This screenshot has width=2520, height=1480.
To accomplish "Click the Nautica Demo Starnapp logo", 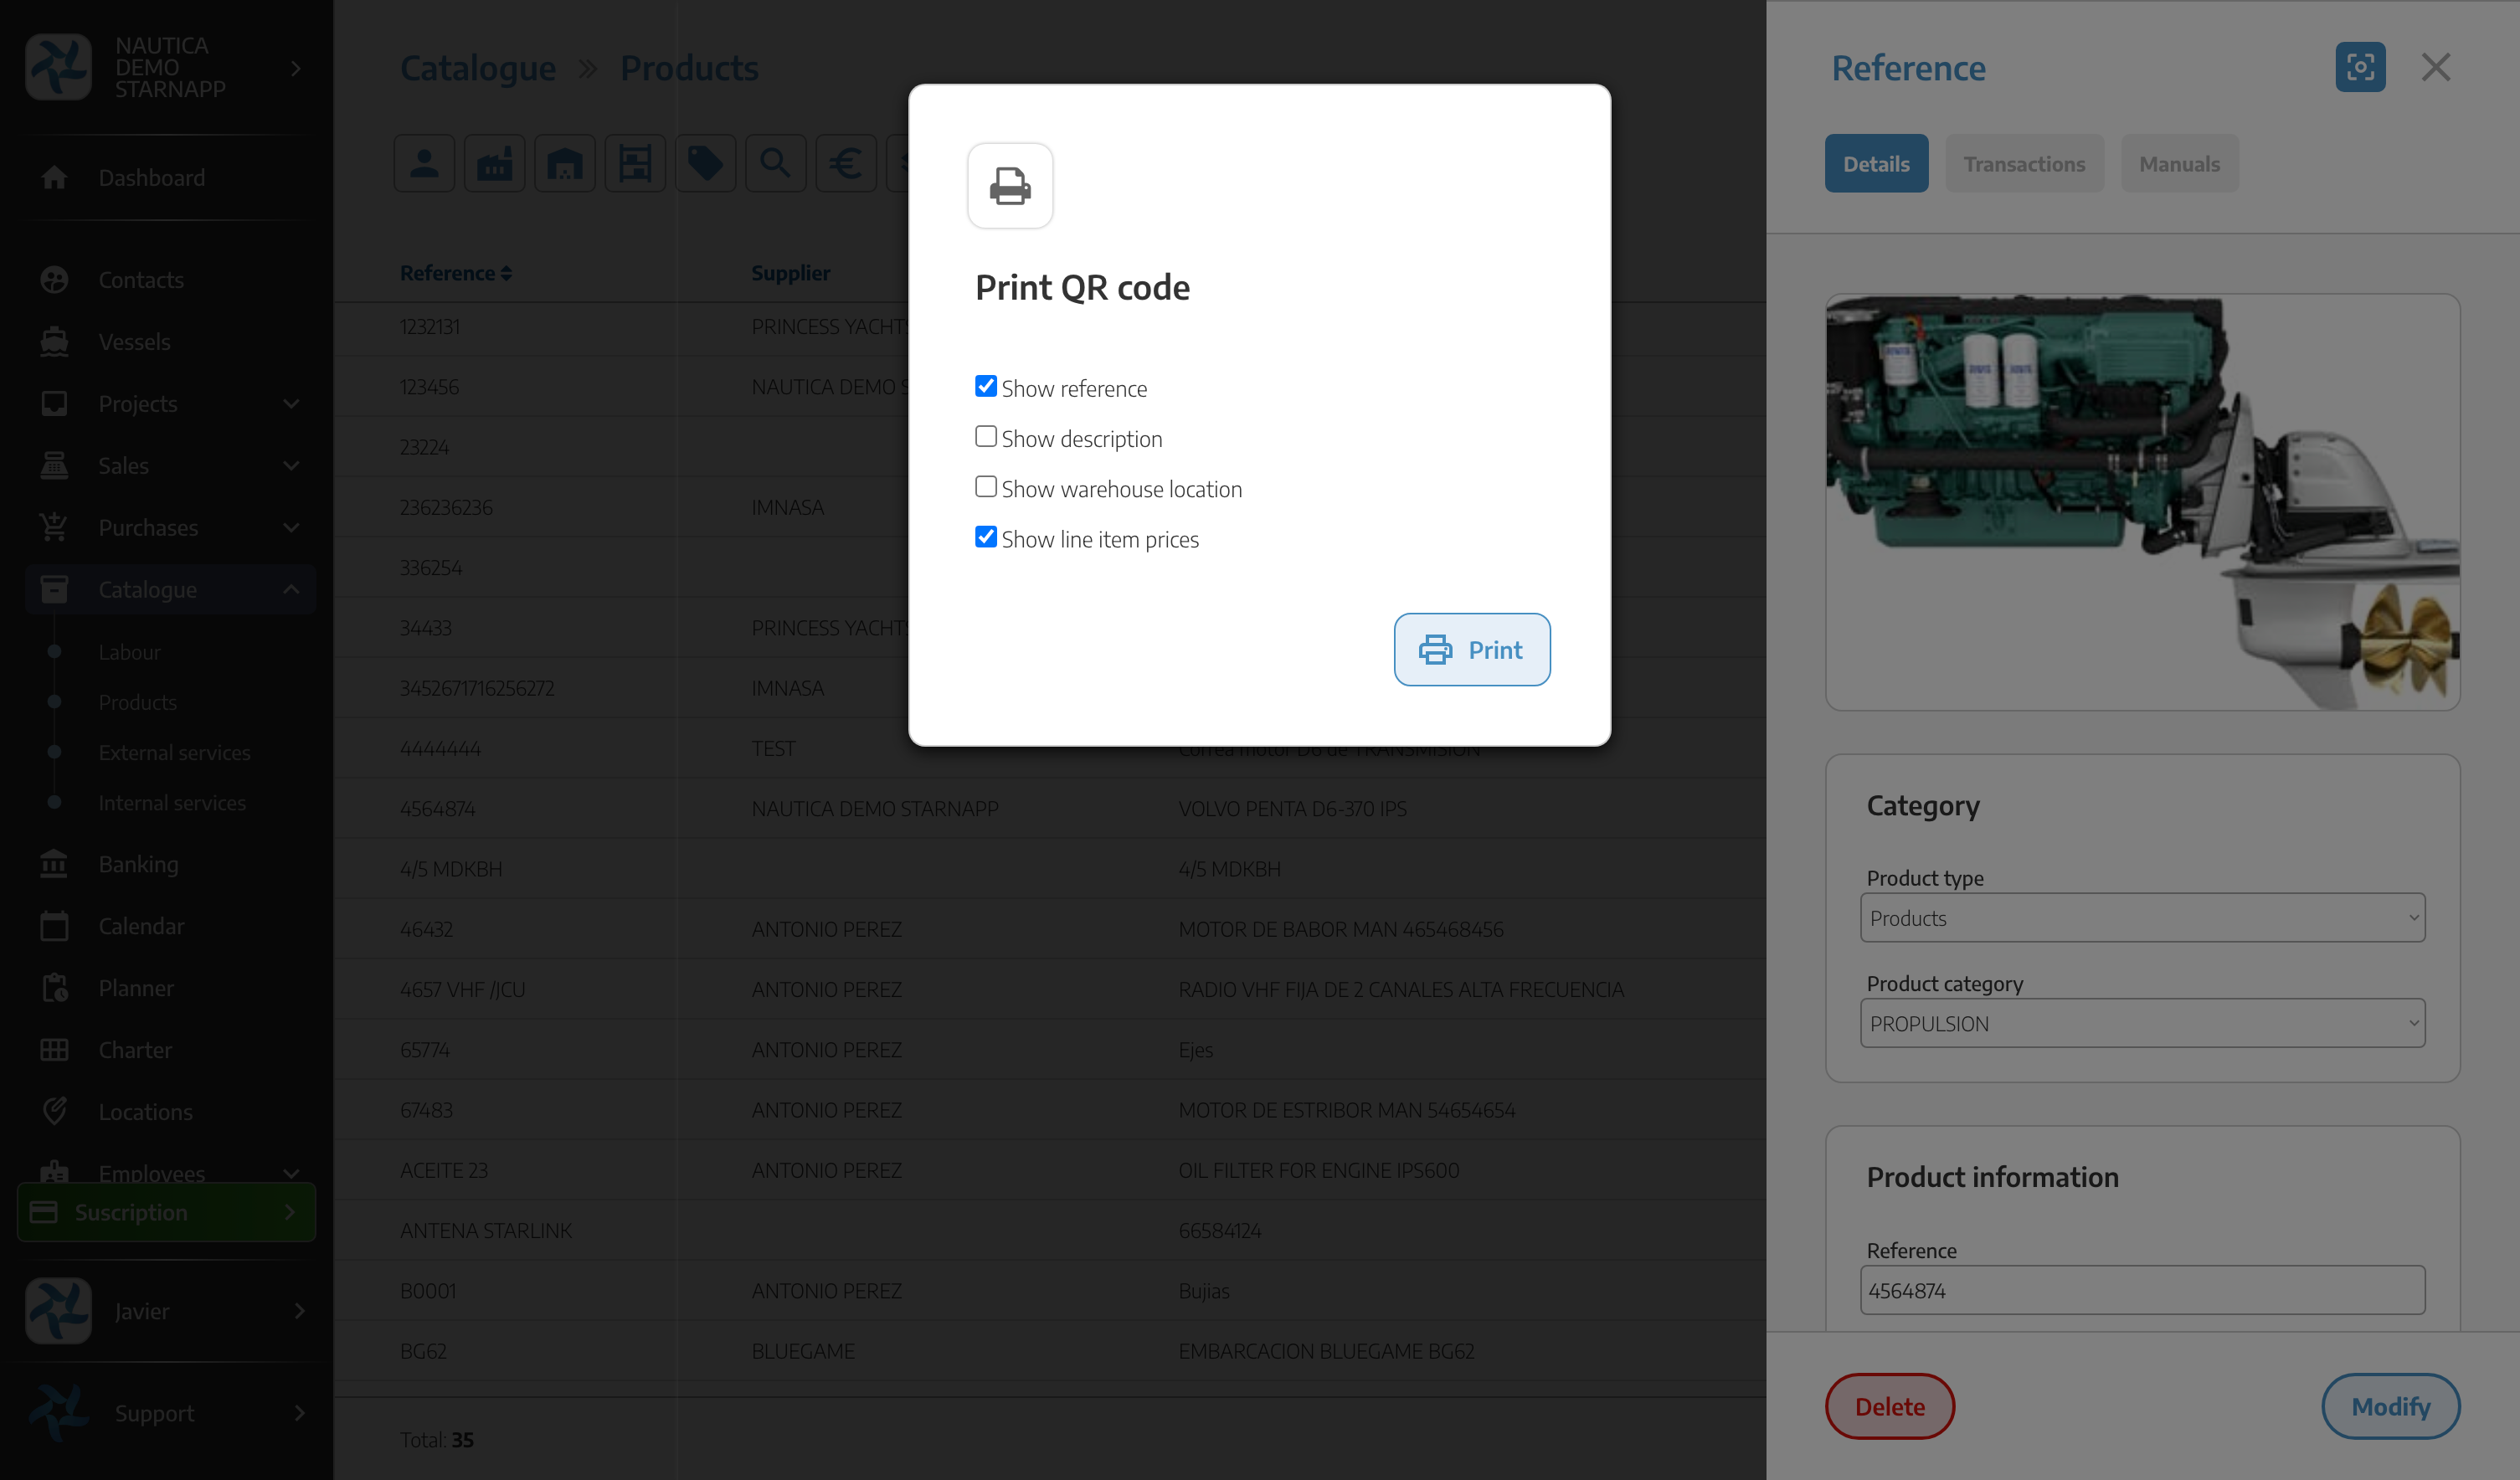I will [58, 67].
